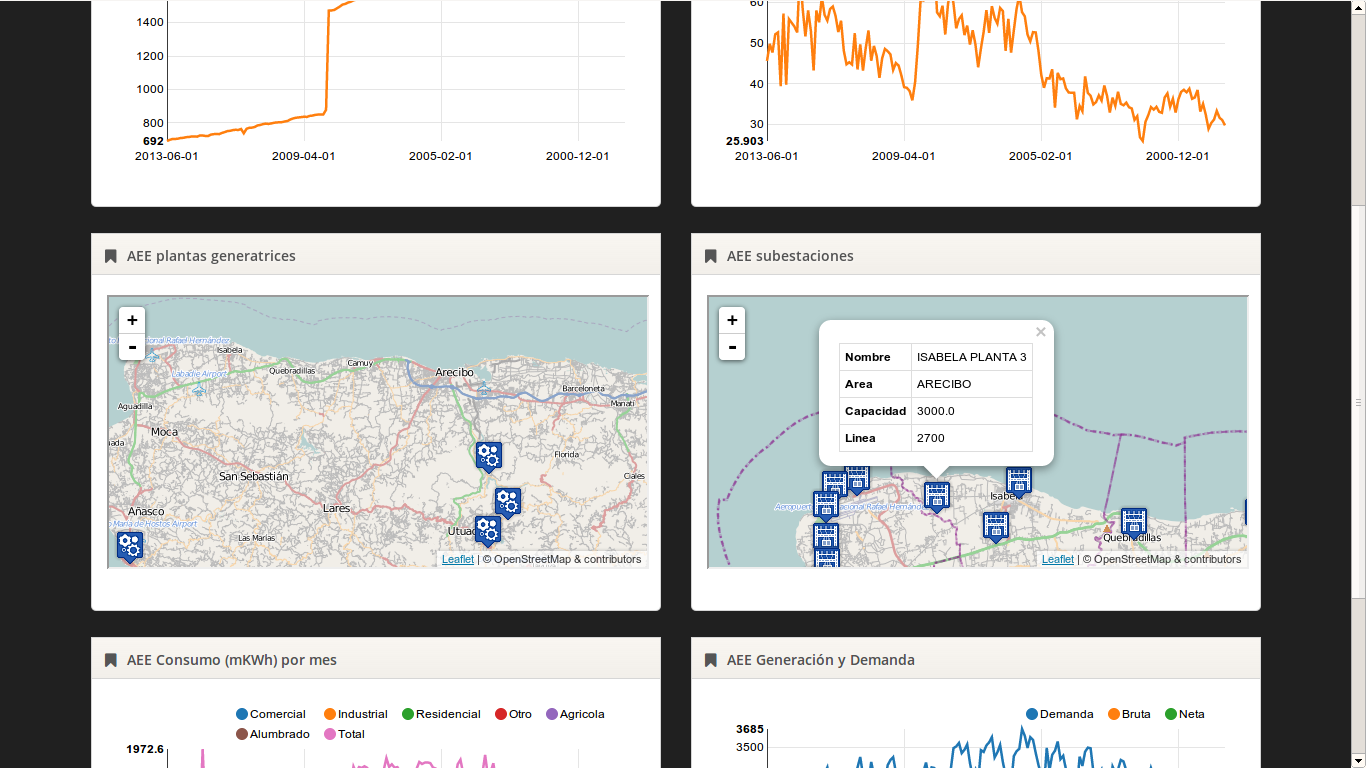Viewport: 1366px width, 768px height.
Task: Zoom out on the subestaciones map
Action: coord(732,346)
